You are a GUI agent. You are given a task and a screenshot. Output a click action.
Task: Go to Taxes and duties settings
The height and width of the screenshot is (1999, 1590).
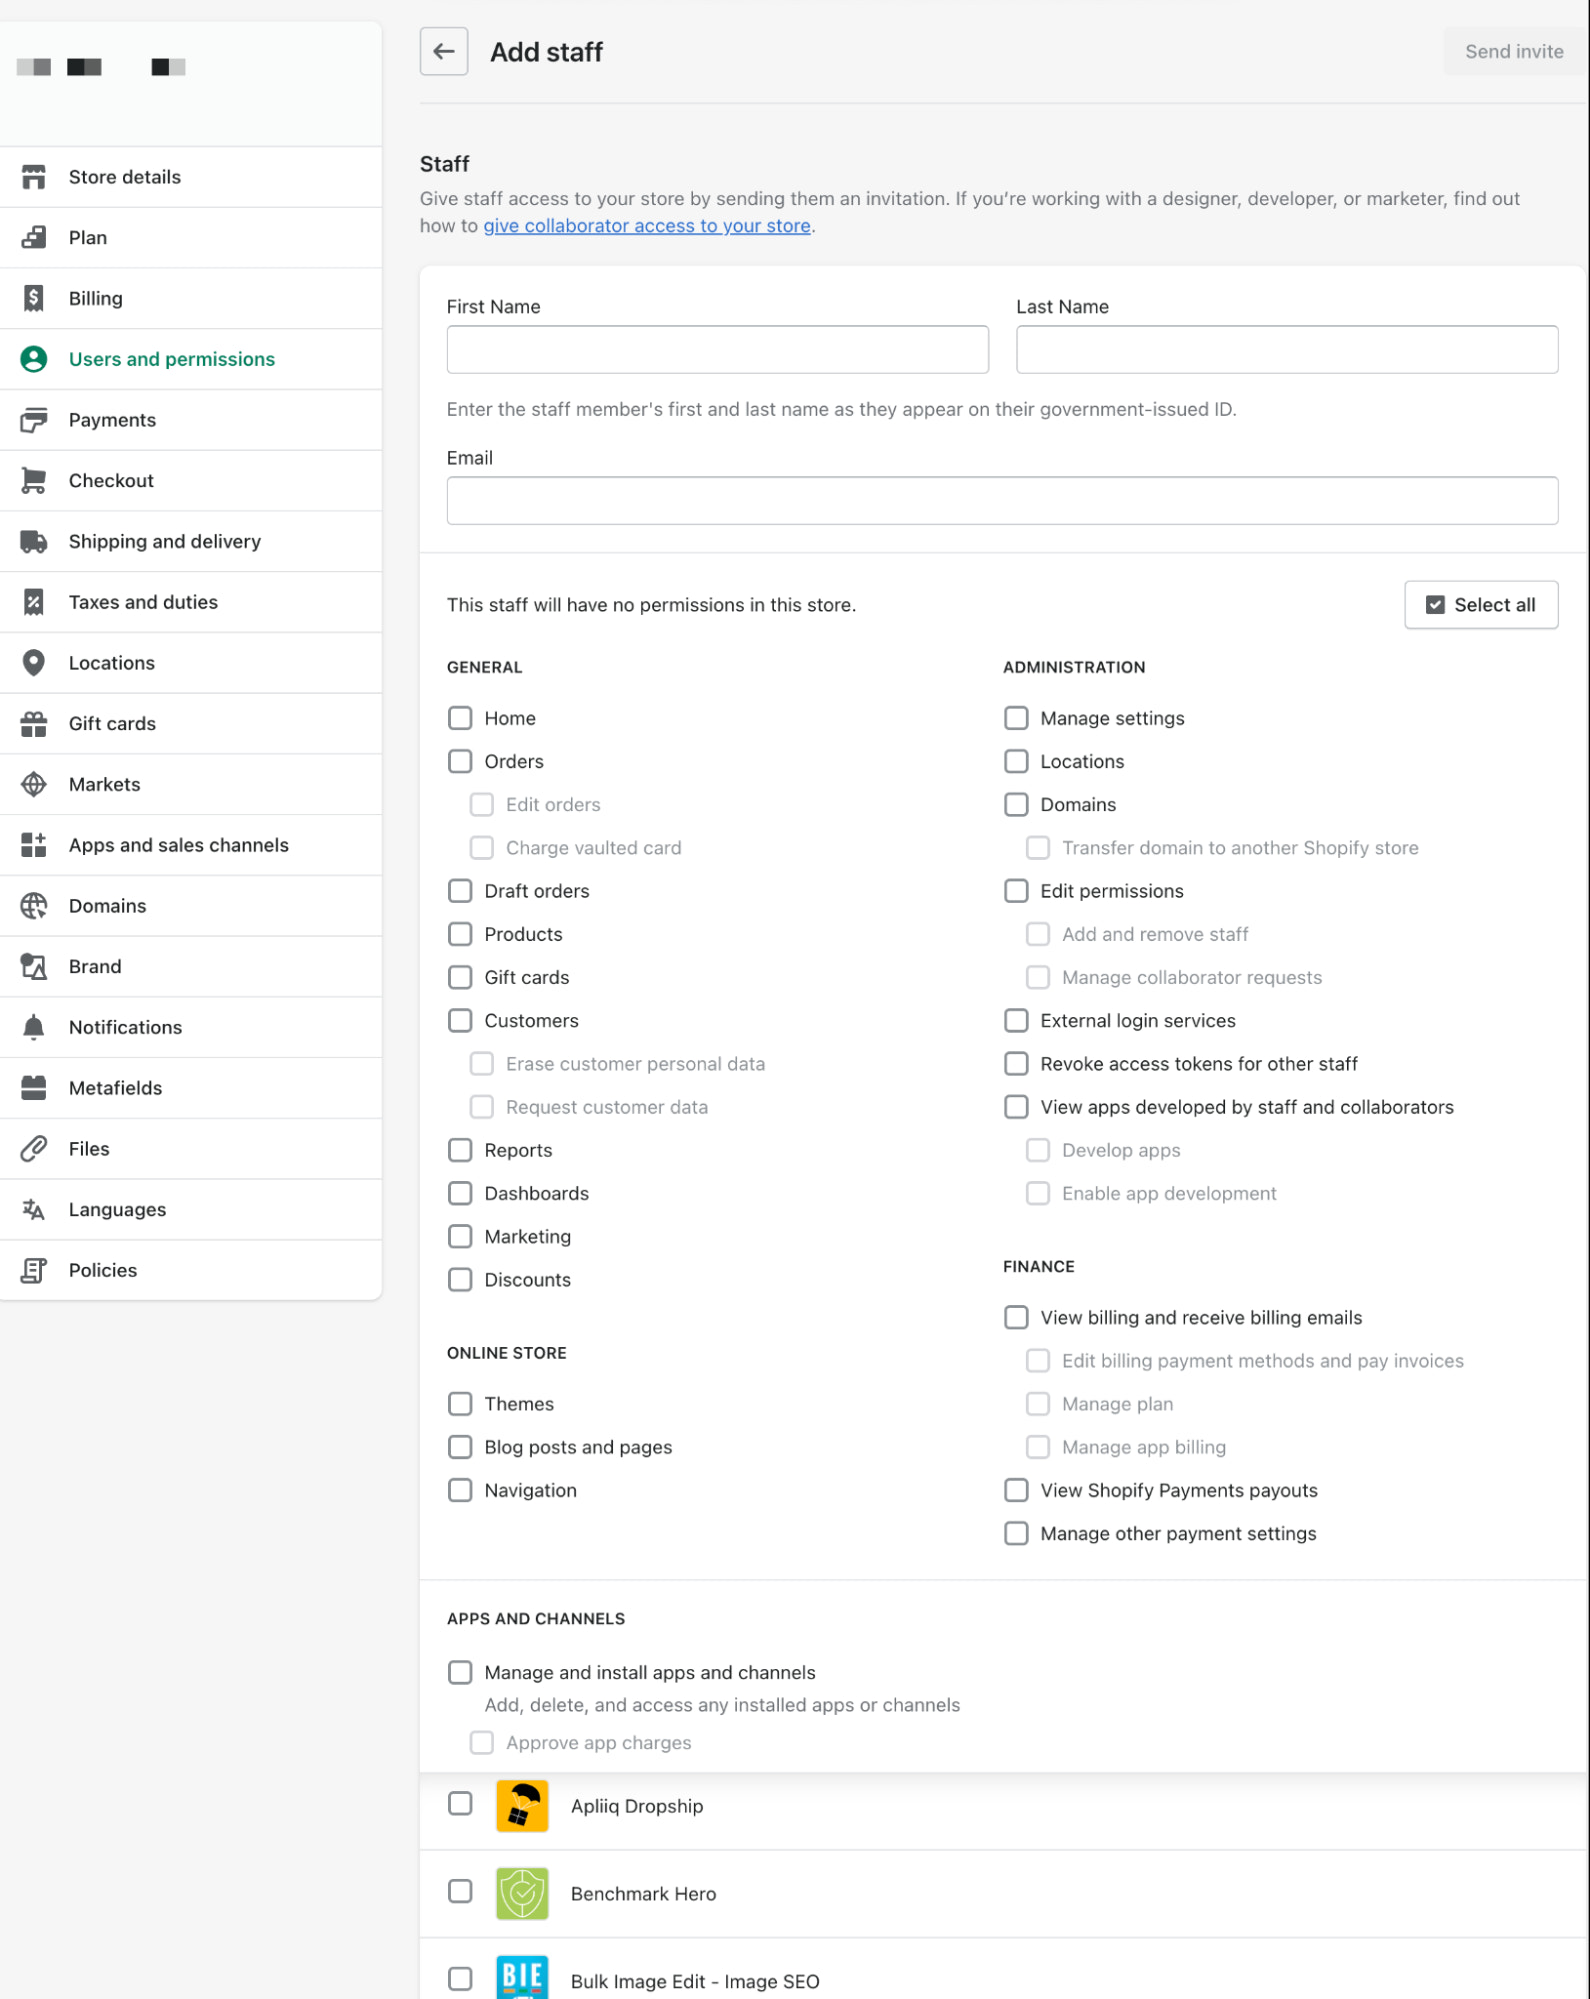(x=143, y=602)
